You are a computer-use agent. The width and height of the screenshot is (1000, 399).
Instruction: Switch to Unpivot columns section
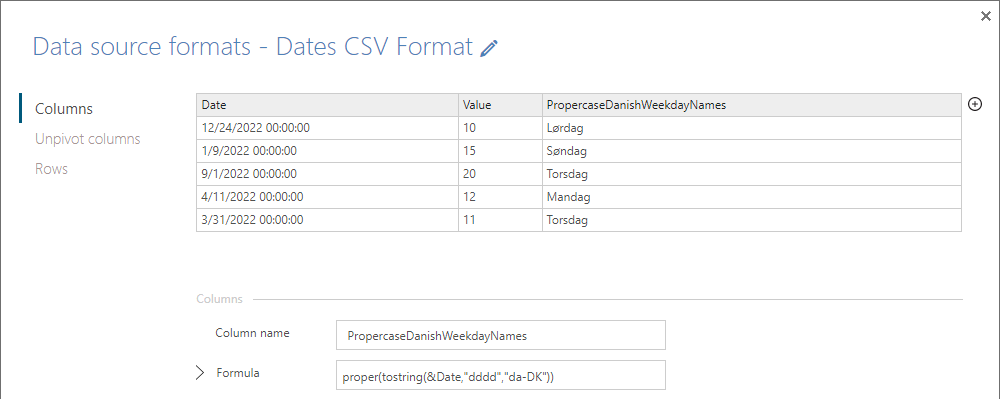[88, 139]
